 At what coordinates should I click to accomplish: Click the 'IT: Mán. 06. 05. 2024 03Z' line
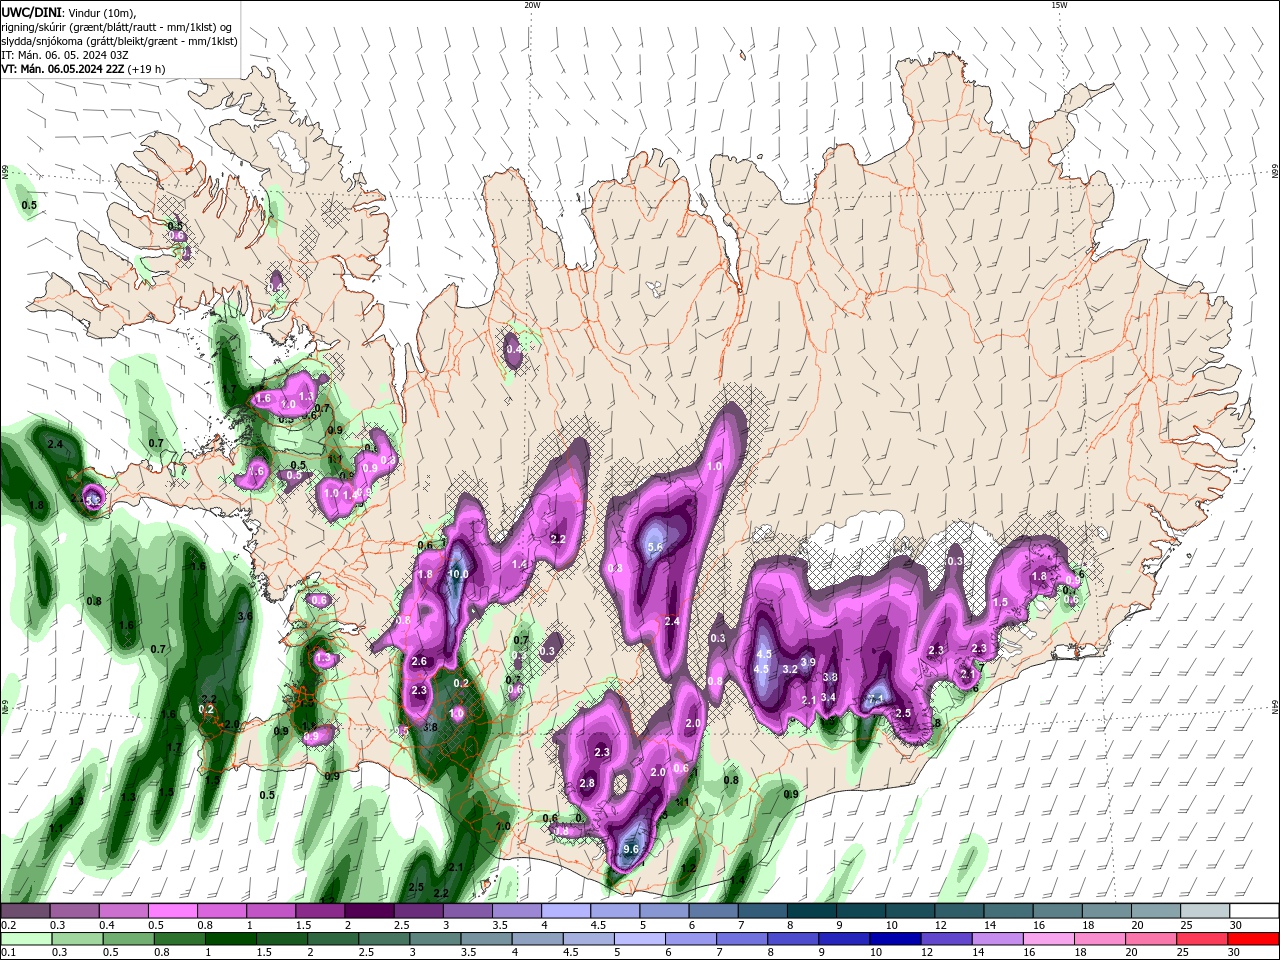(63, 55)
